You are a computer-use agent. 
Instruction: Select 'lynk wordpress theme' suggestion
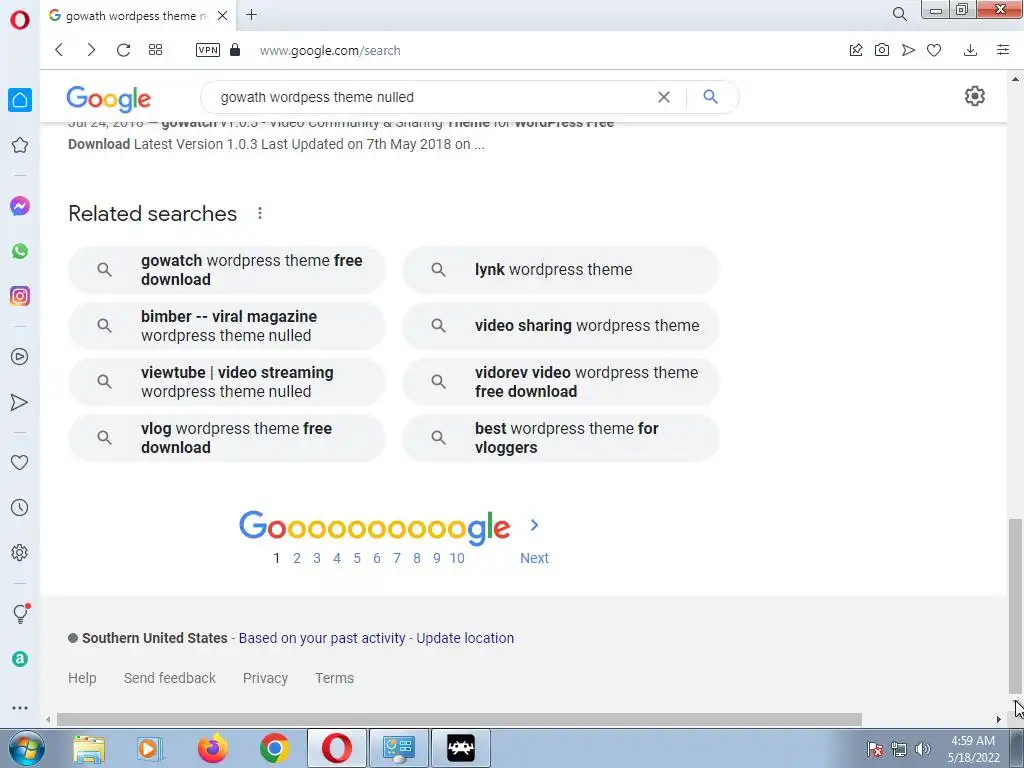coord(561,270)
